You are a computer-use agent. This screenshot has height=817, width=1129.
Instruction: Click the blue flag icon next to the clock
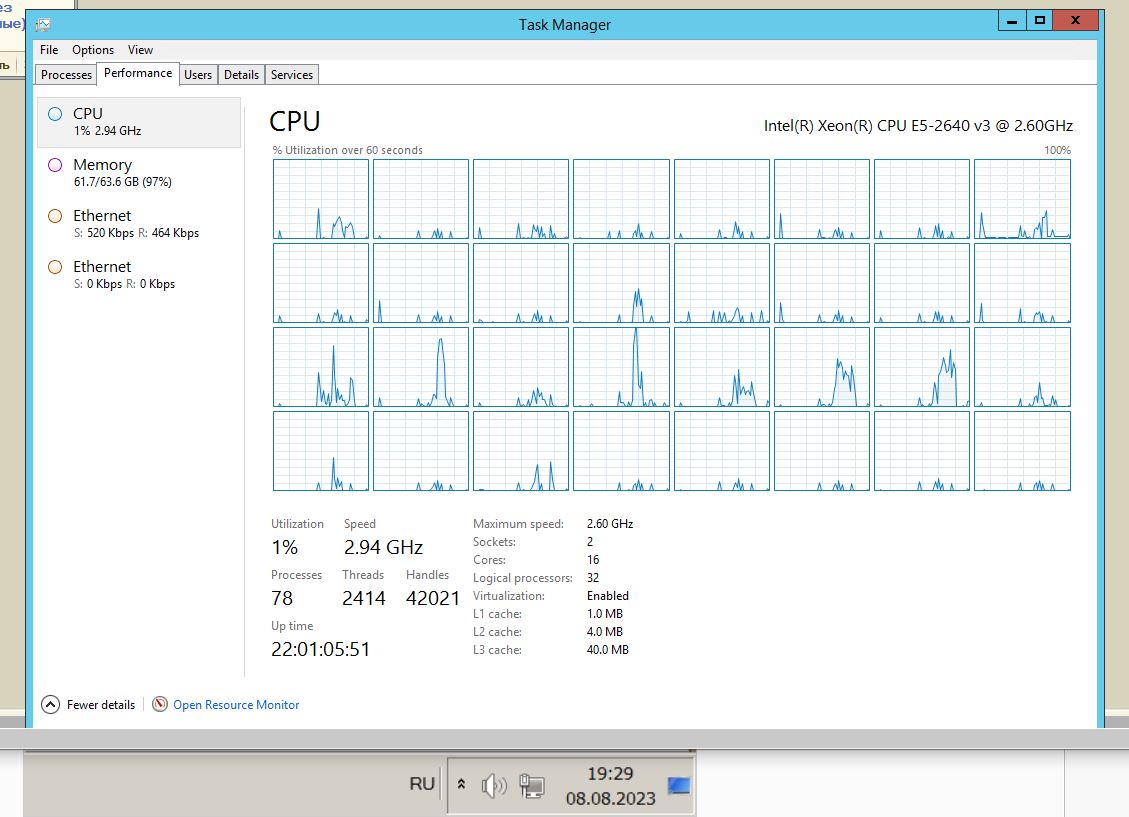(x=678, y=785)
